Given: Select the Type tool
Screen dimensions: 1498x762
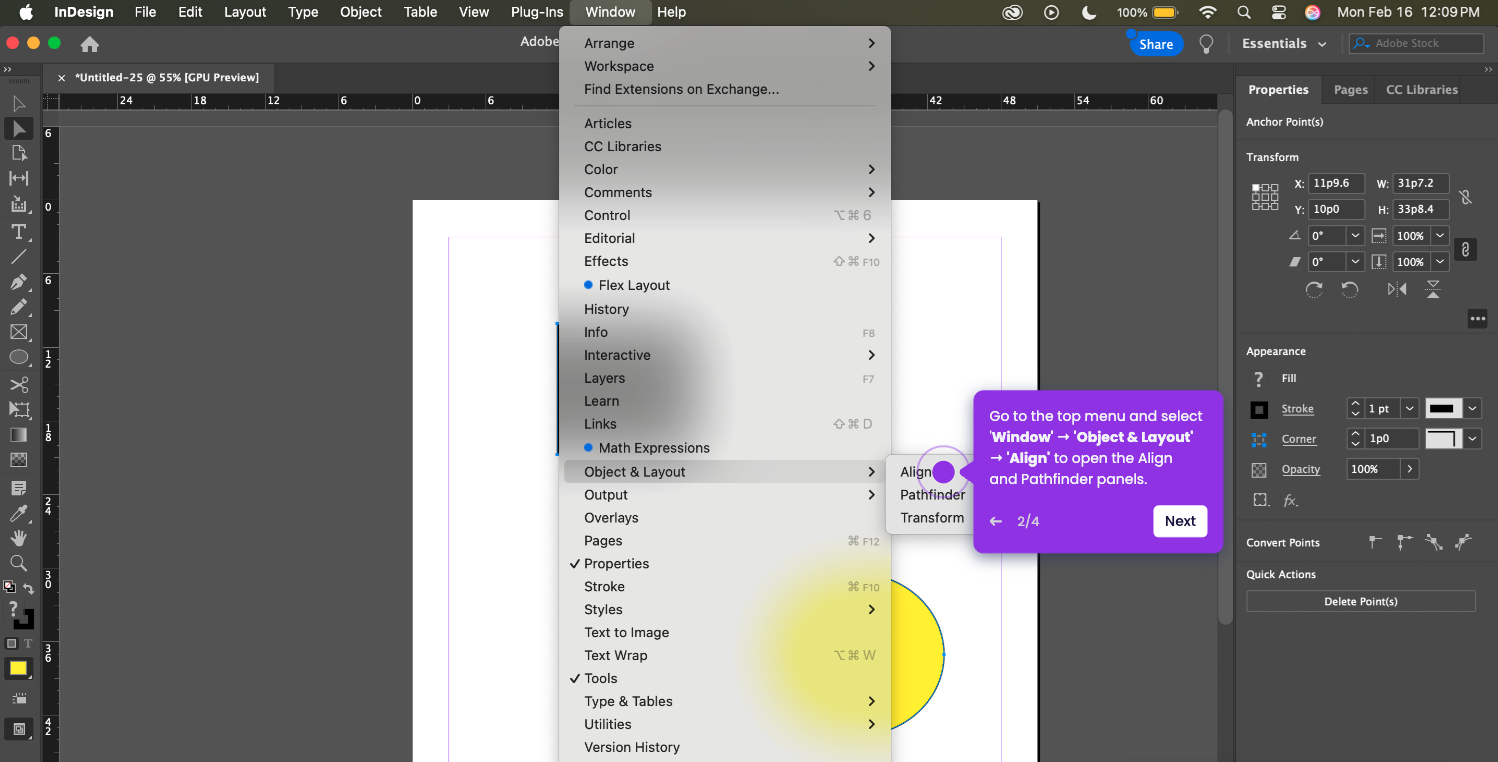Looking at the screenshot, I should [x=18, y=231].
